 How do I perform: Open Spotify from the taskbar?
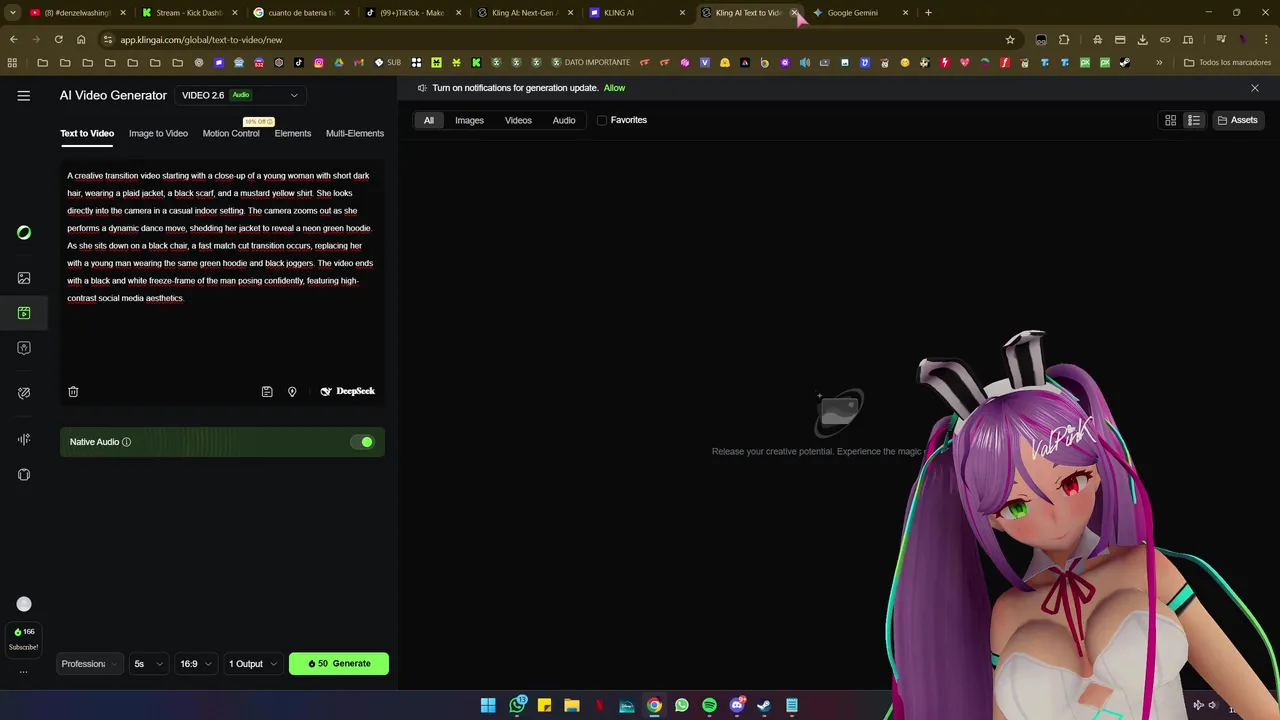point(709,705)
